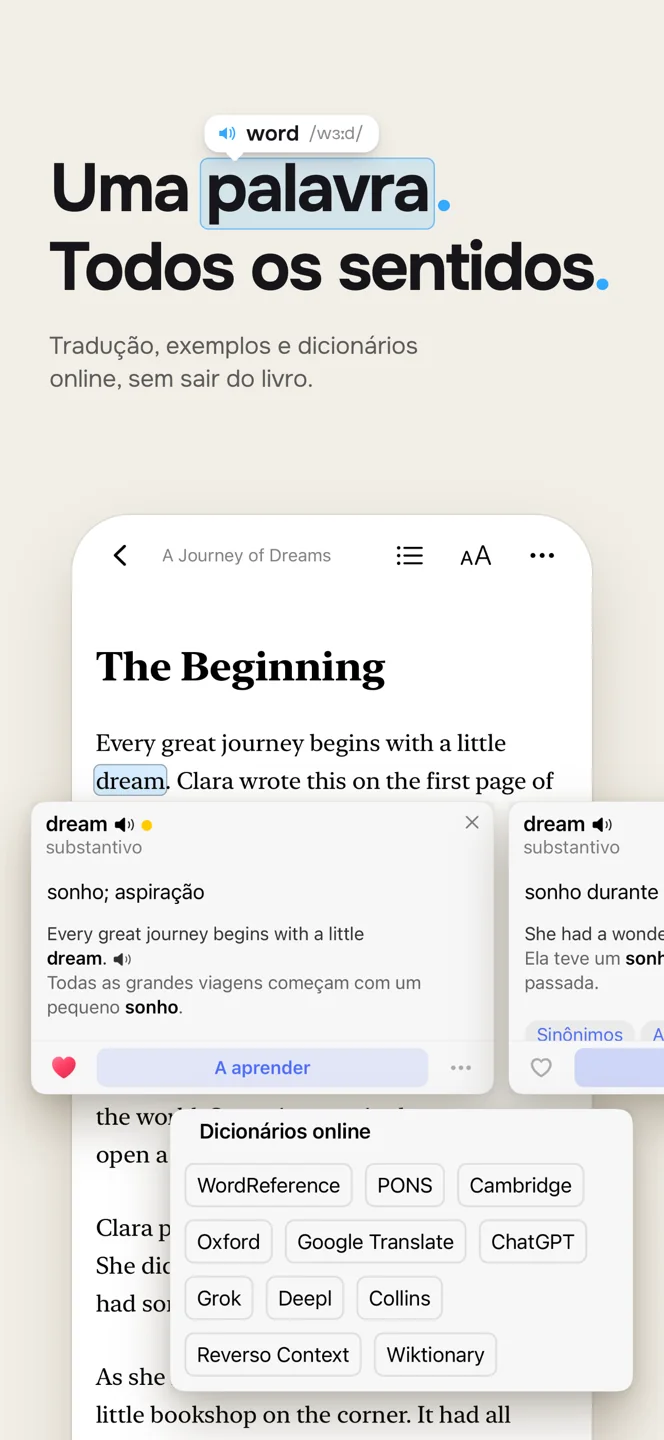This screenshot has height=1440, width=664.
Task: Open the WordReference dictionary
Action: click(x=268, y=1185)
